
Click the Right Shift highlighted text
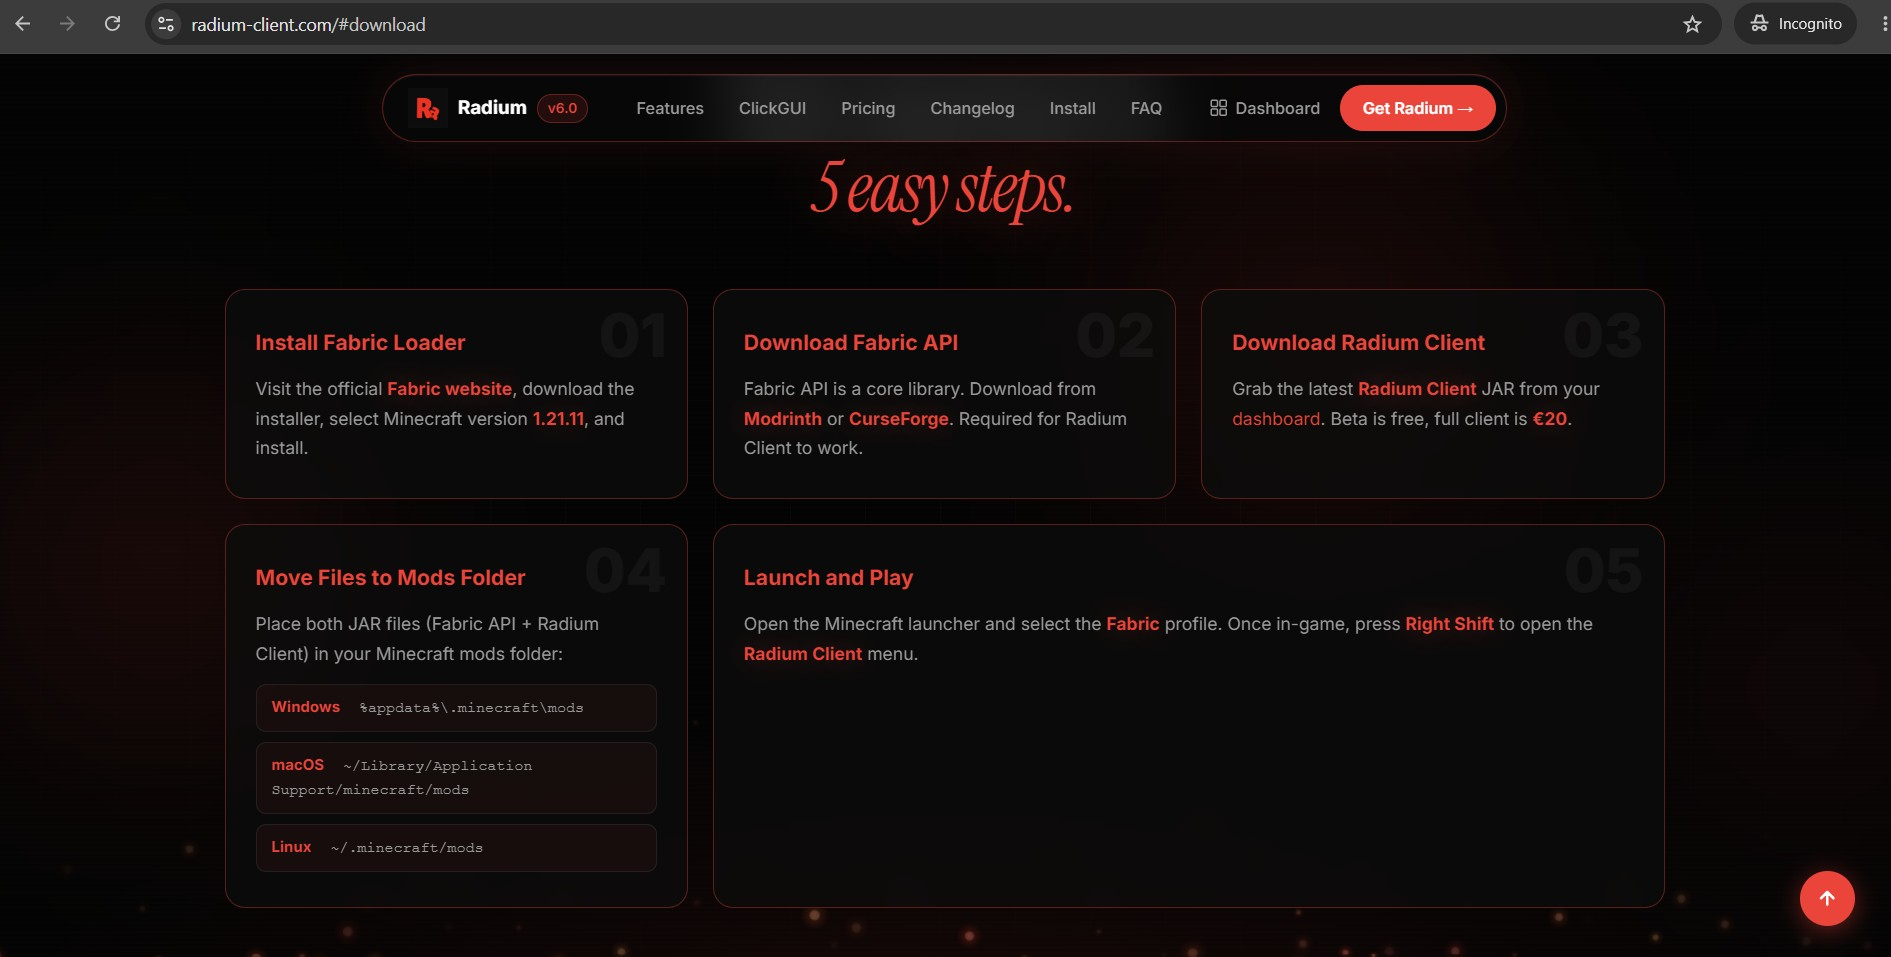click(1449, 624)
